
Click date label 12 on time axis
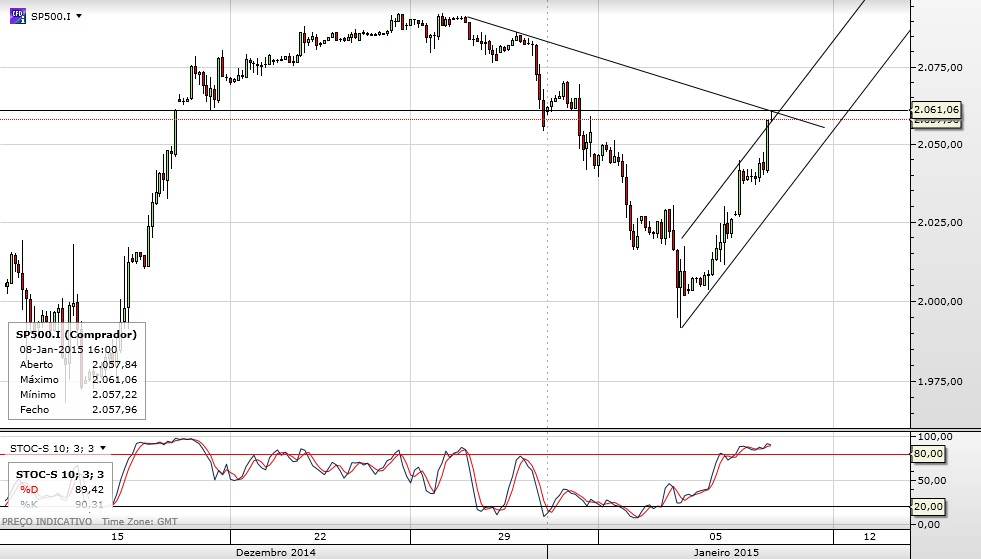[x=869, y=536]
